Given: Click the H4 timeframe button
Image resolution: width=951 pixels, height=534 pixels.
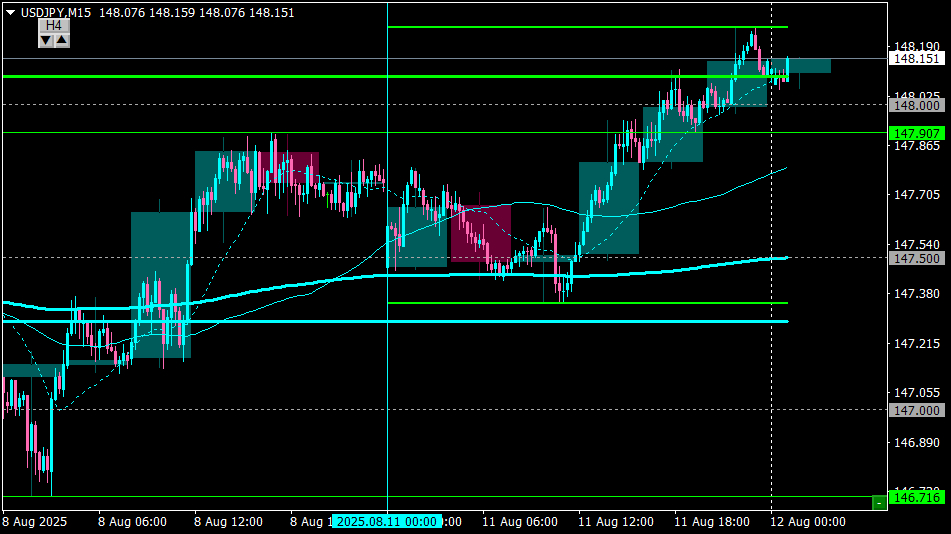Looking at the screenshot, I should [x=54, y=25].
